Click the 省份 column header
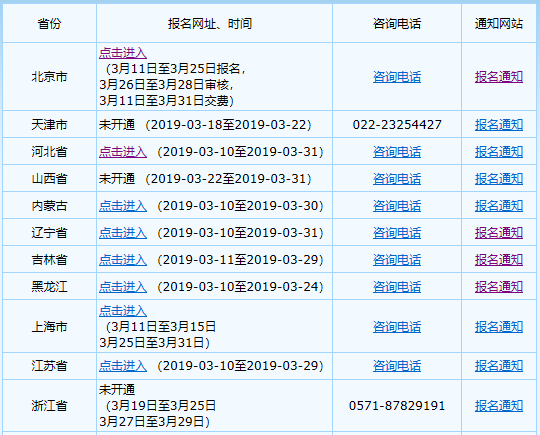The width and height of the screenshot is (540, 435). tap(49, 24)
